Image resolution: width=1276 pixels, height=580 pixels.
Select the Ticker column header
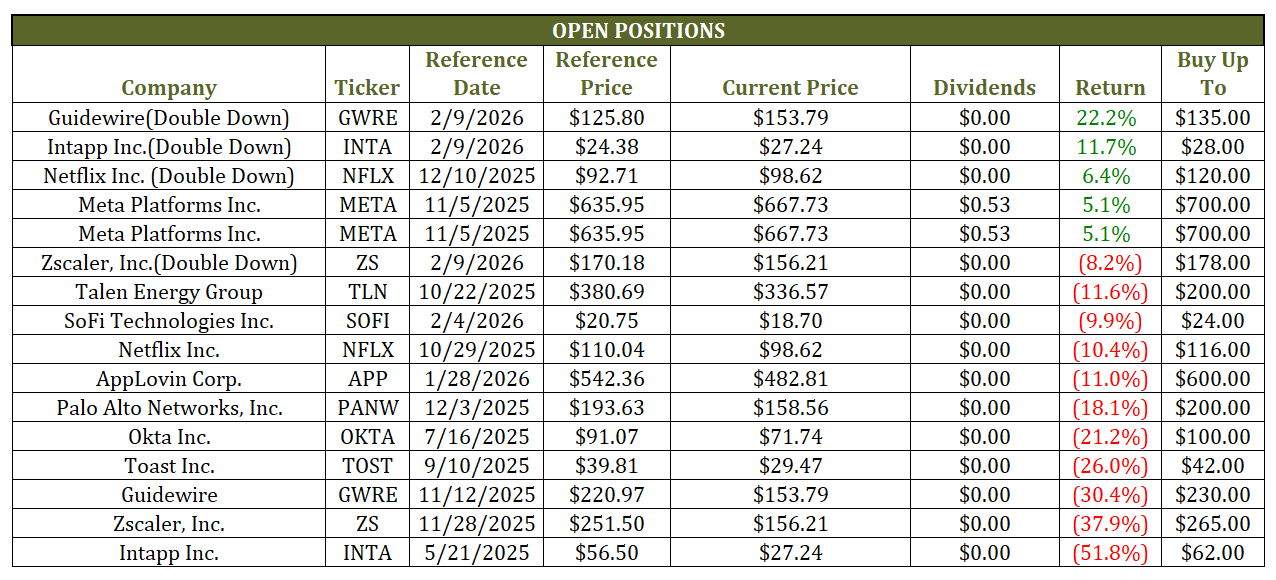pos(367,88)
